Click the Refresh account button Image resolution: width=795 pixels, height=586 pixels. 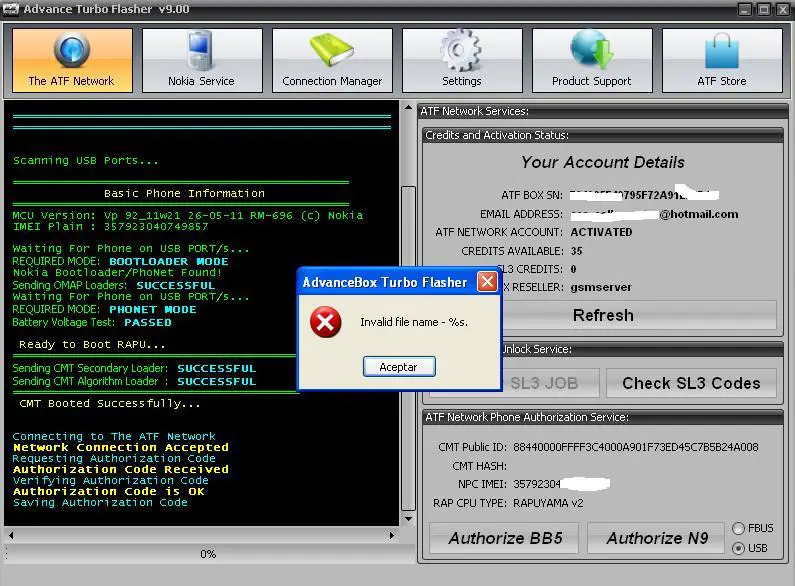point(603,315)
